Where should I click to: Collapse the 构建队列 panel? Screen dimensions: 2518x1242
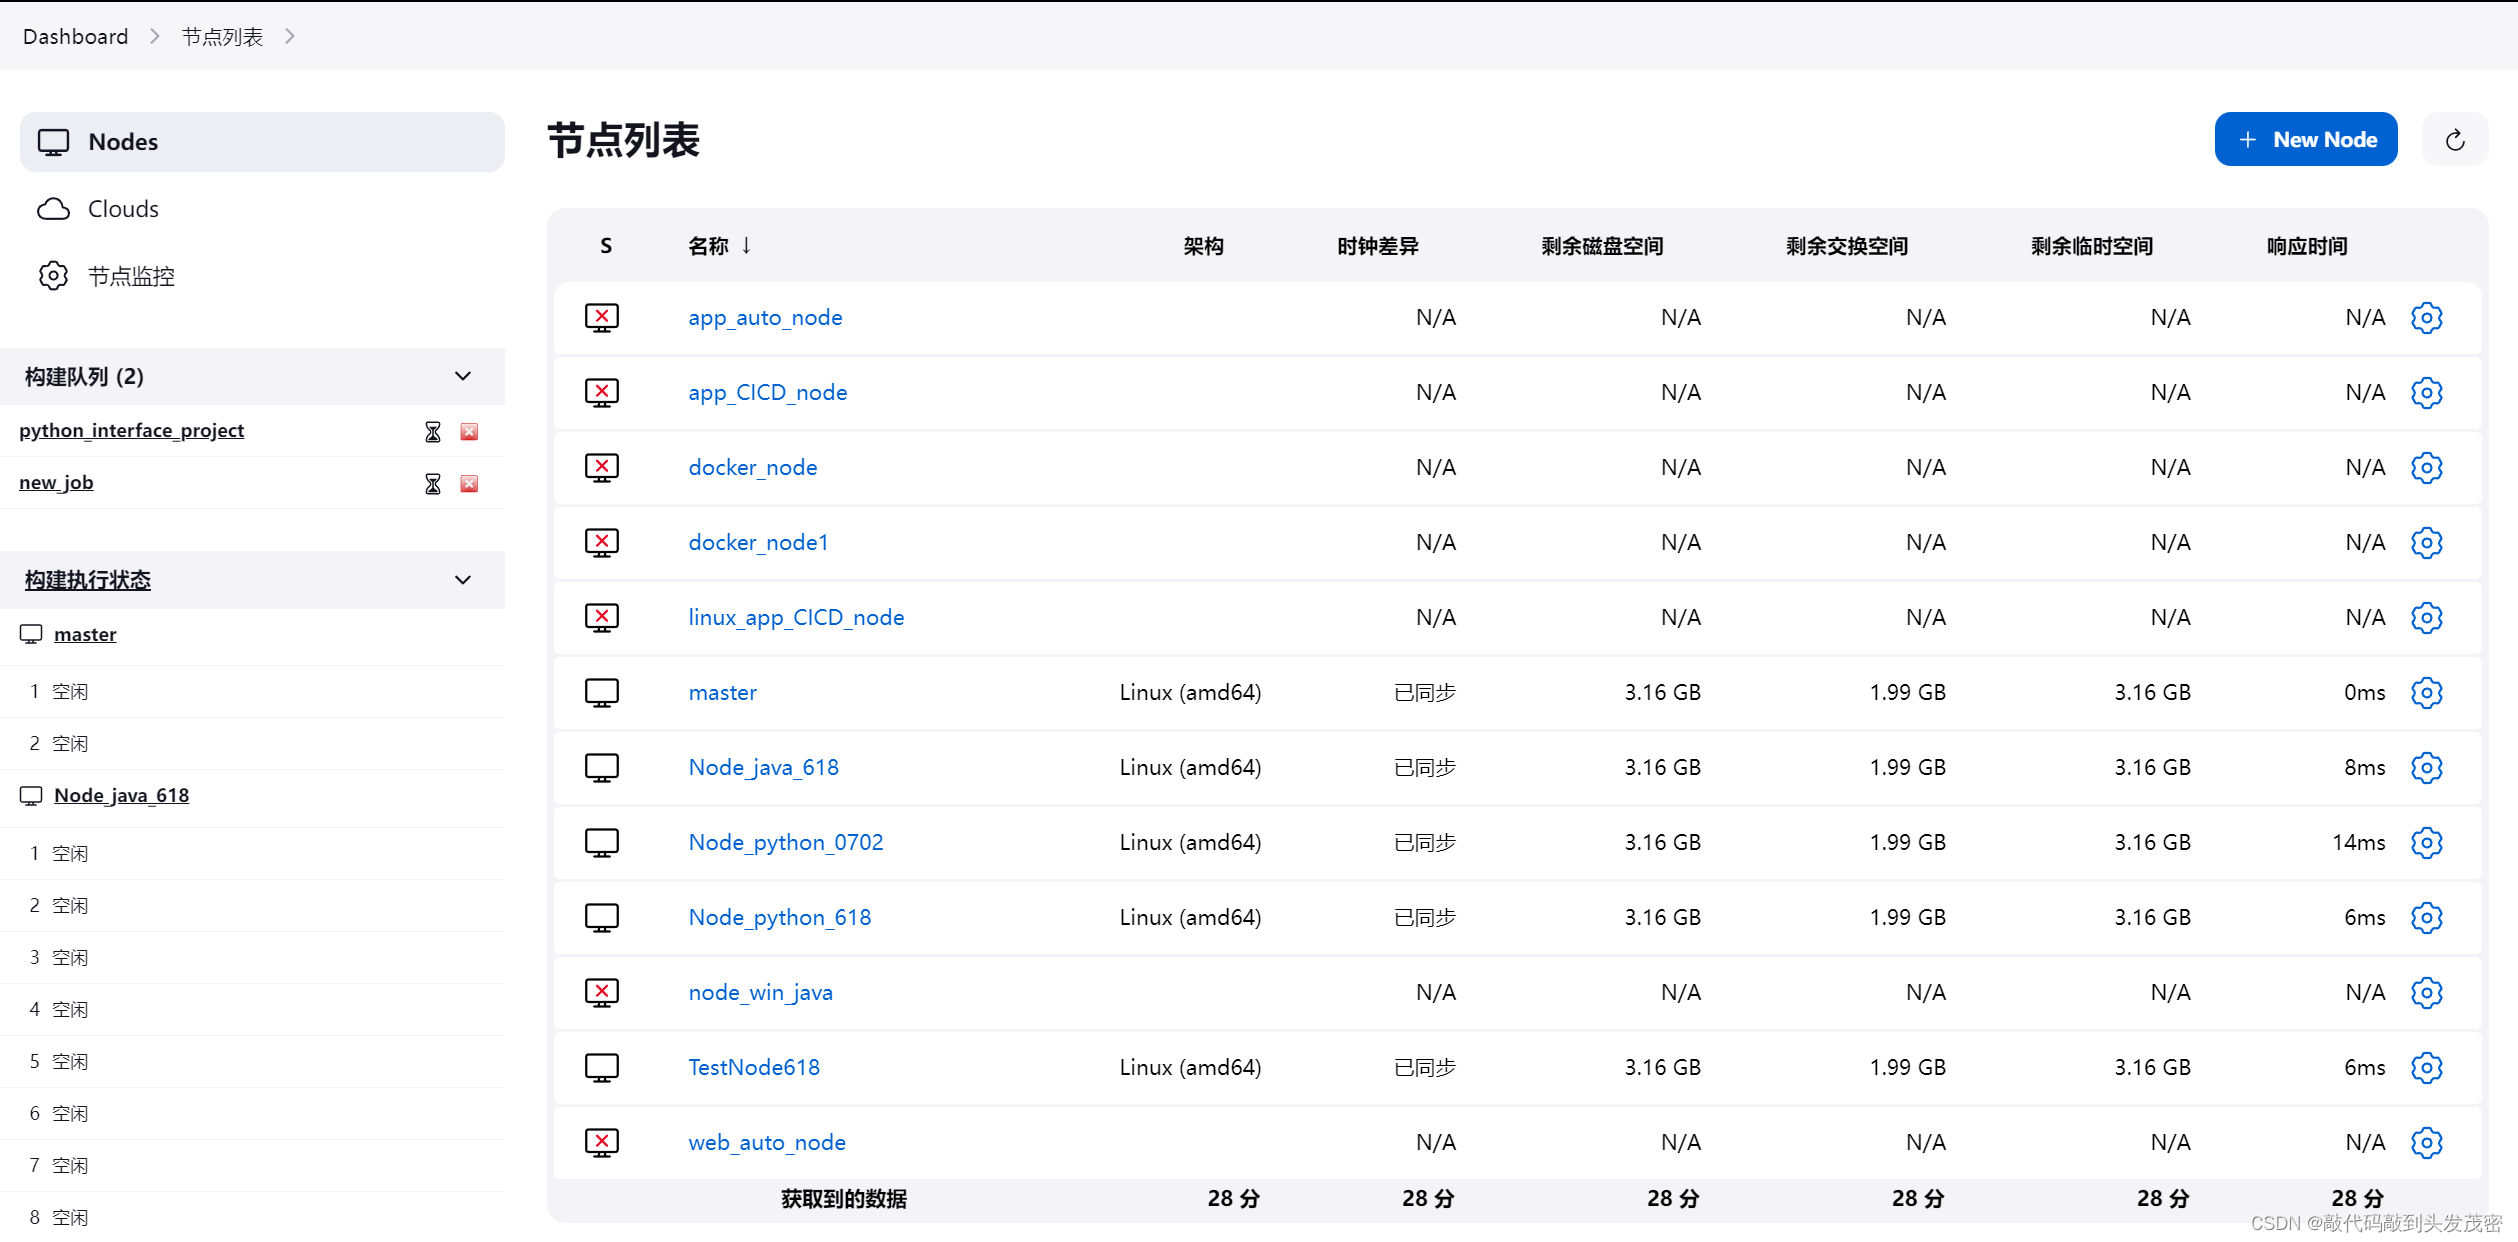[x=463, y=377]
